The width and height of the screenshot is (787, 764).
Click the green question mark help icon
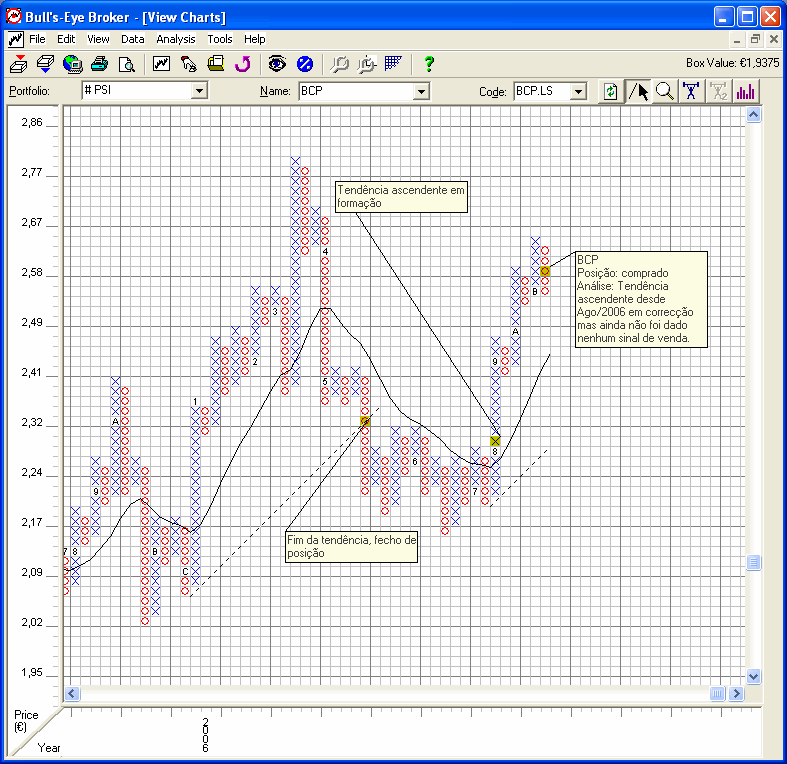(429, 64)
